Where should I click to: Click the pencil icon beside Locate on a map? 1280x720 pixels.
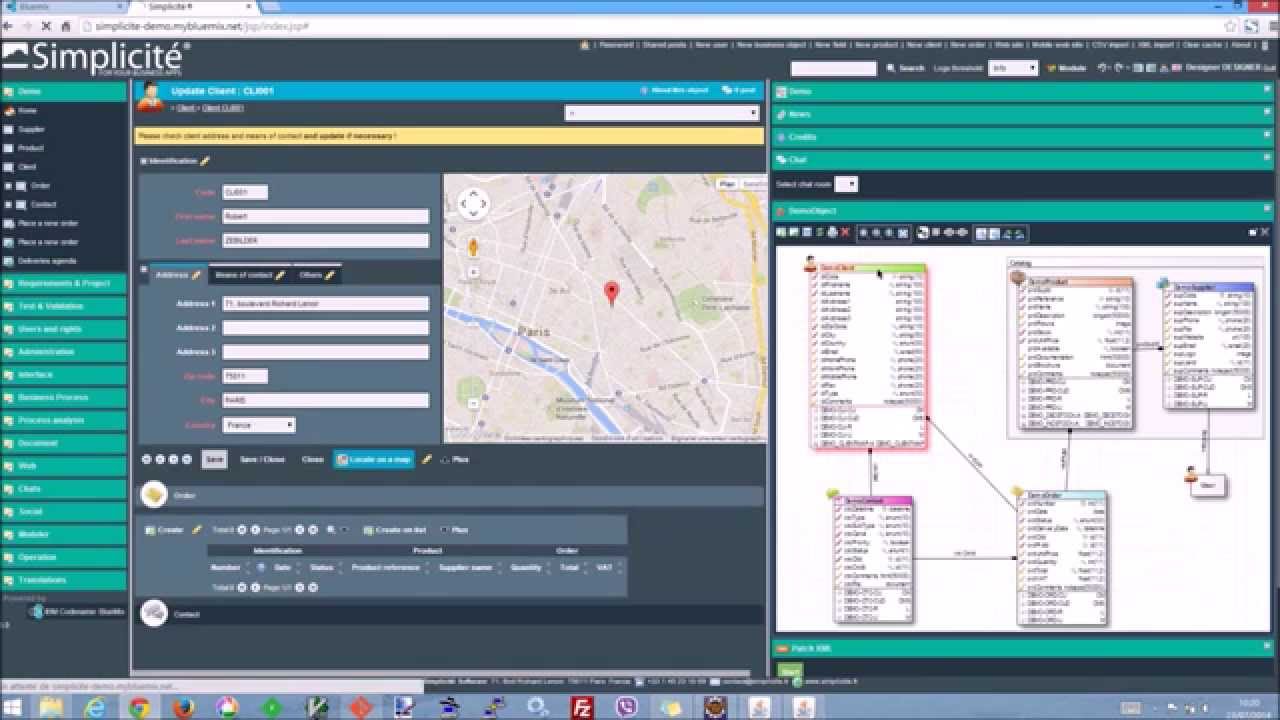coord(427,459)
